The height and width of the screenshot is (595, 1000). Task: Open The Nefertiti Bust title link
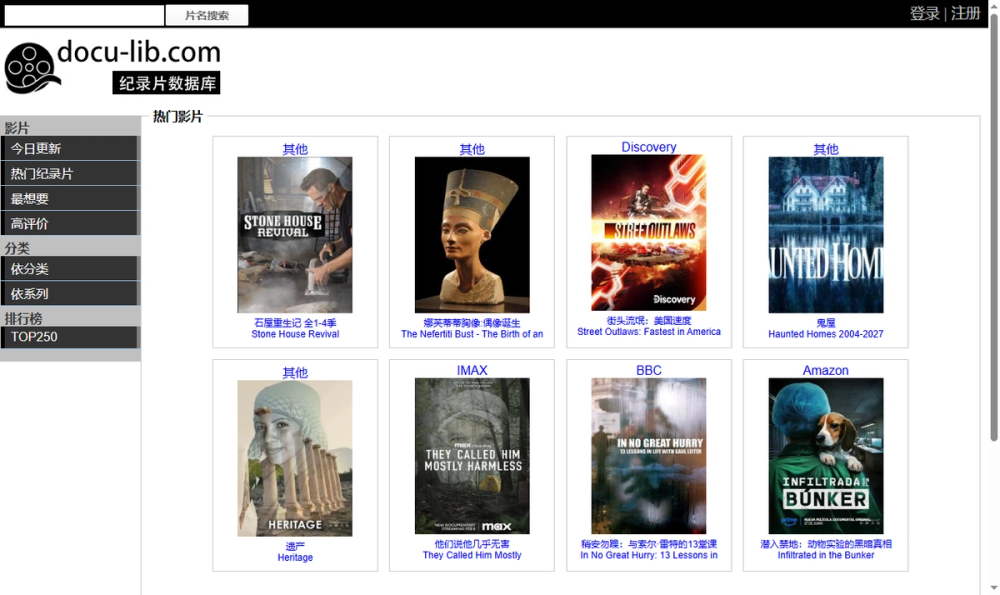tap(472, 328)
